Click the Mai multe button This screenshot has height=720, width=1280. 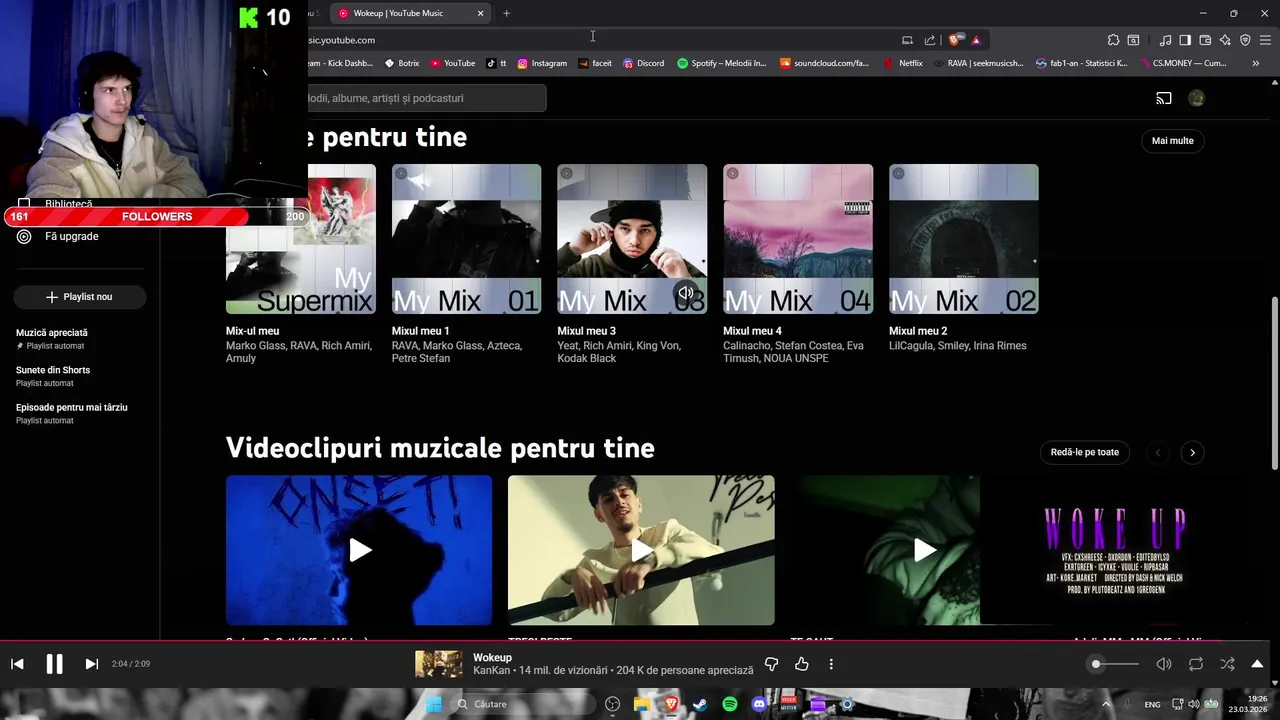pyautogui.click(x=1173, y=141)
